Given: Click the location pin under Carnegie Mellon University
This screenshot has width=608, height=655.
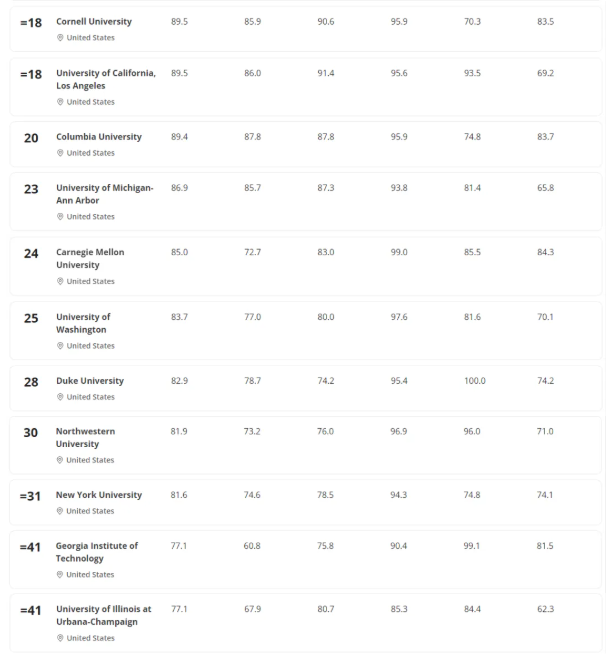Looking at the screenshot, I should (x=60, y=282).
